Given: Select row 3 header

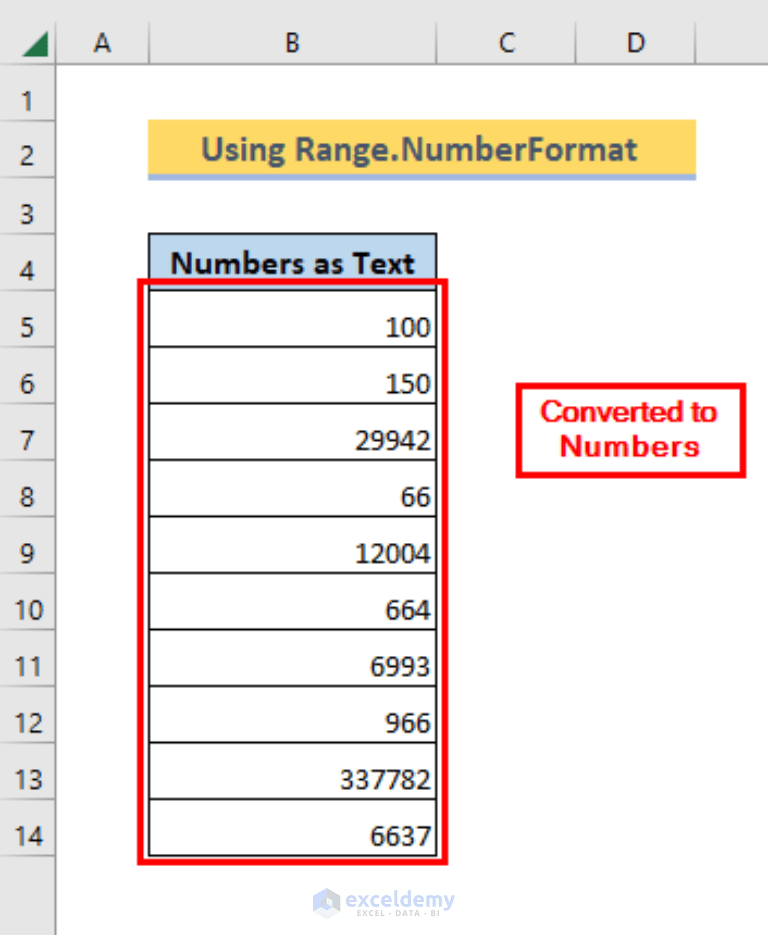Looking at the screenshot, I should [27, 206].
